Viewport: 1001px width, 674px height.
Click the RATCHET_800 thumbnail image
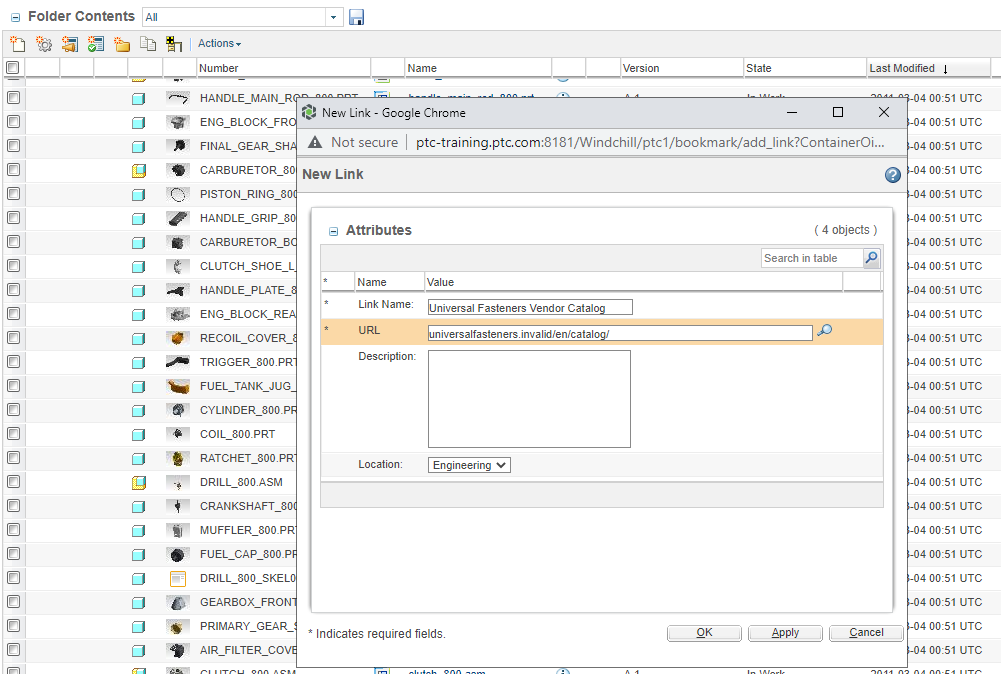point(178,458)
